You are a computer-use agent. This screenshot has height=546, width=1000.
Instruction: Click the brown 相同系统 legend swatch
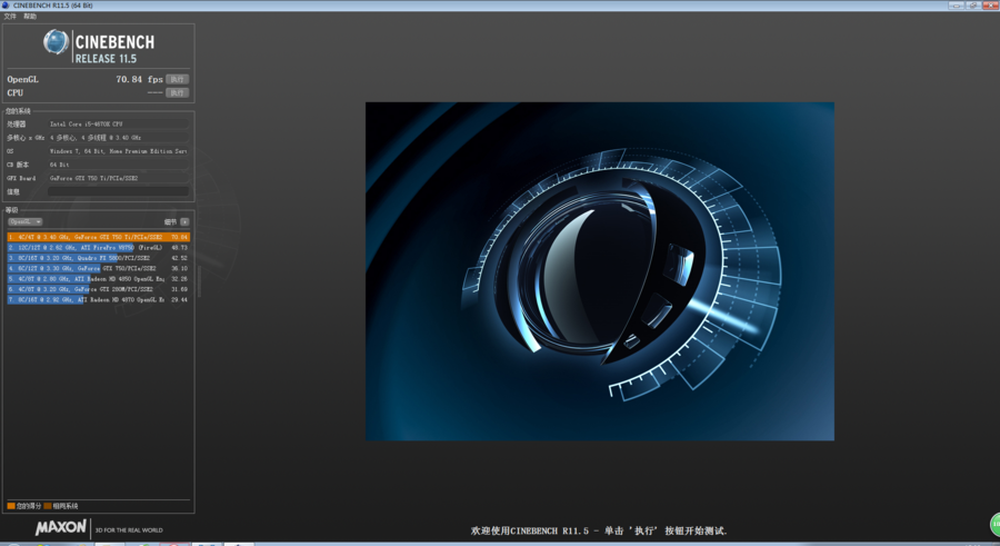coord(48,506)
